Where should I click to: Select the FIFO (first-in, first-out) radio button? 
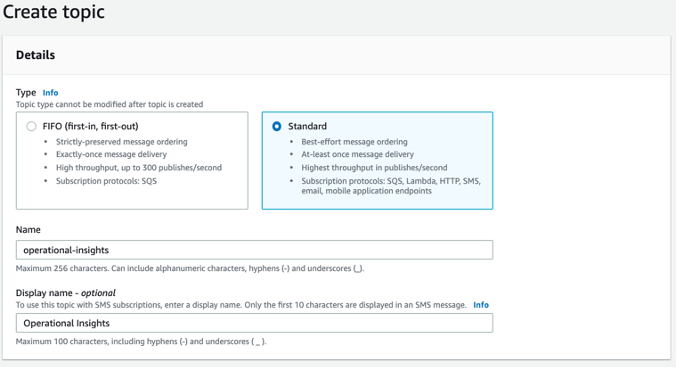pos(31,127)
